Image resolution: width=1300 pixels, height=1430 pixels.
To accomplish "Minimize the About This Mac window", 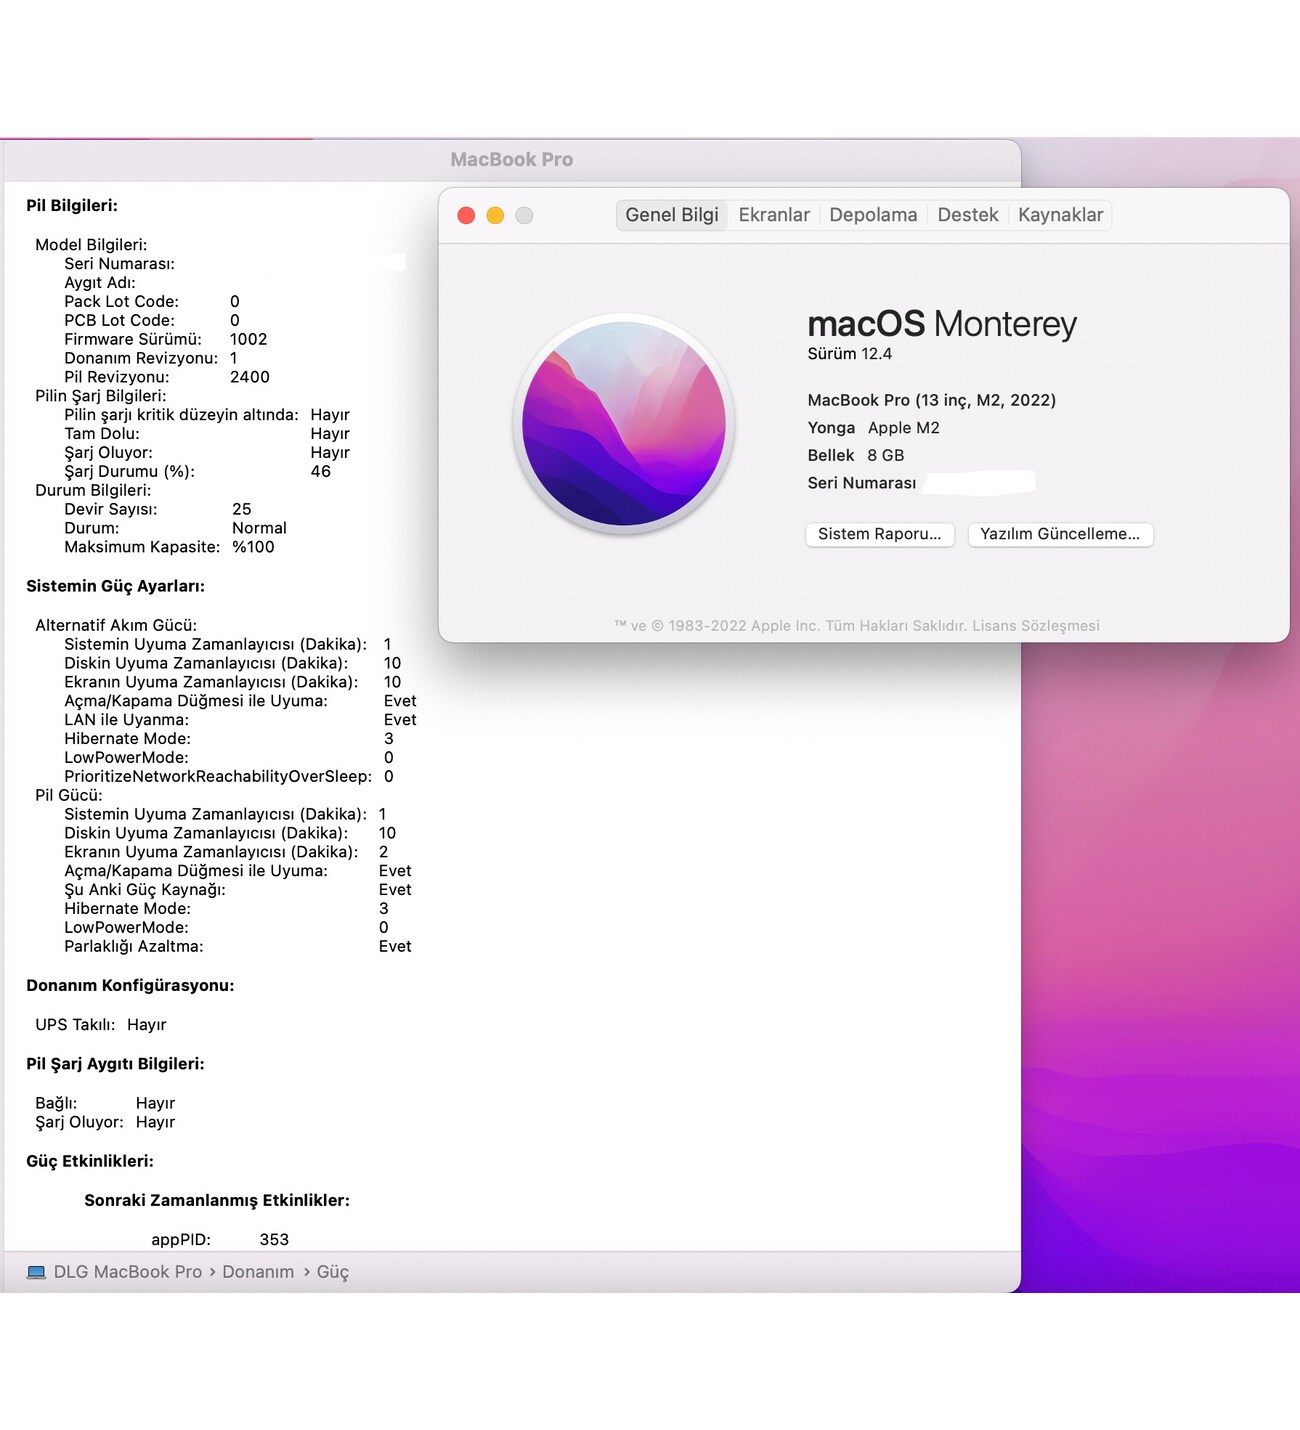I will (495, 215).
